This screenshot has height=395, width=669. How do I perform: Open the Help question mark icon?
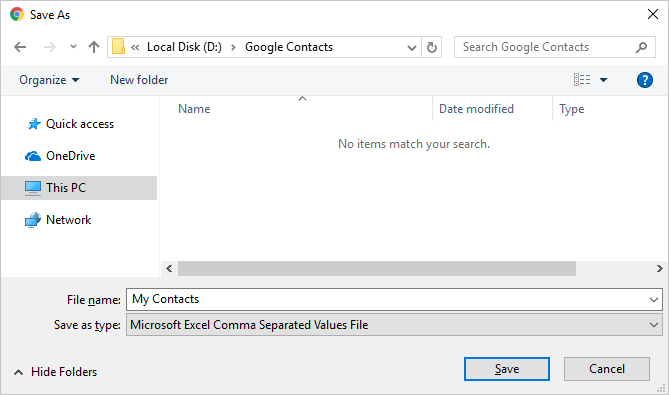[645, 80]
